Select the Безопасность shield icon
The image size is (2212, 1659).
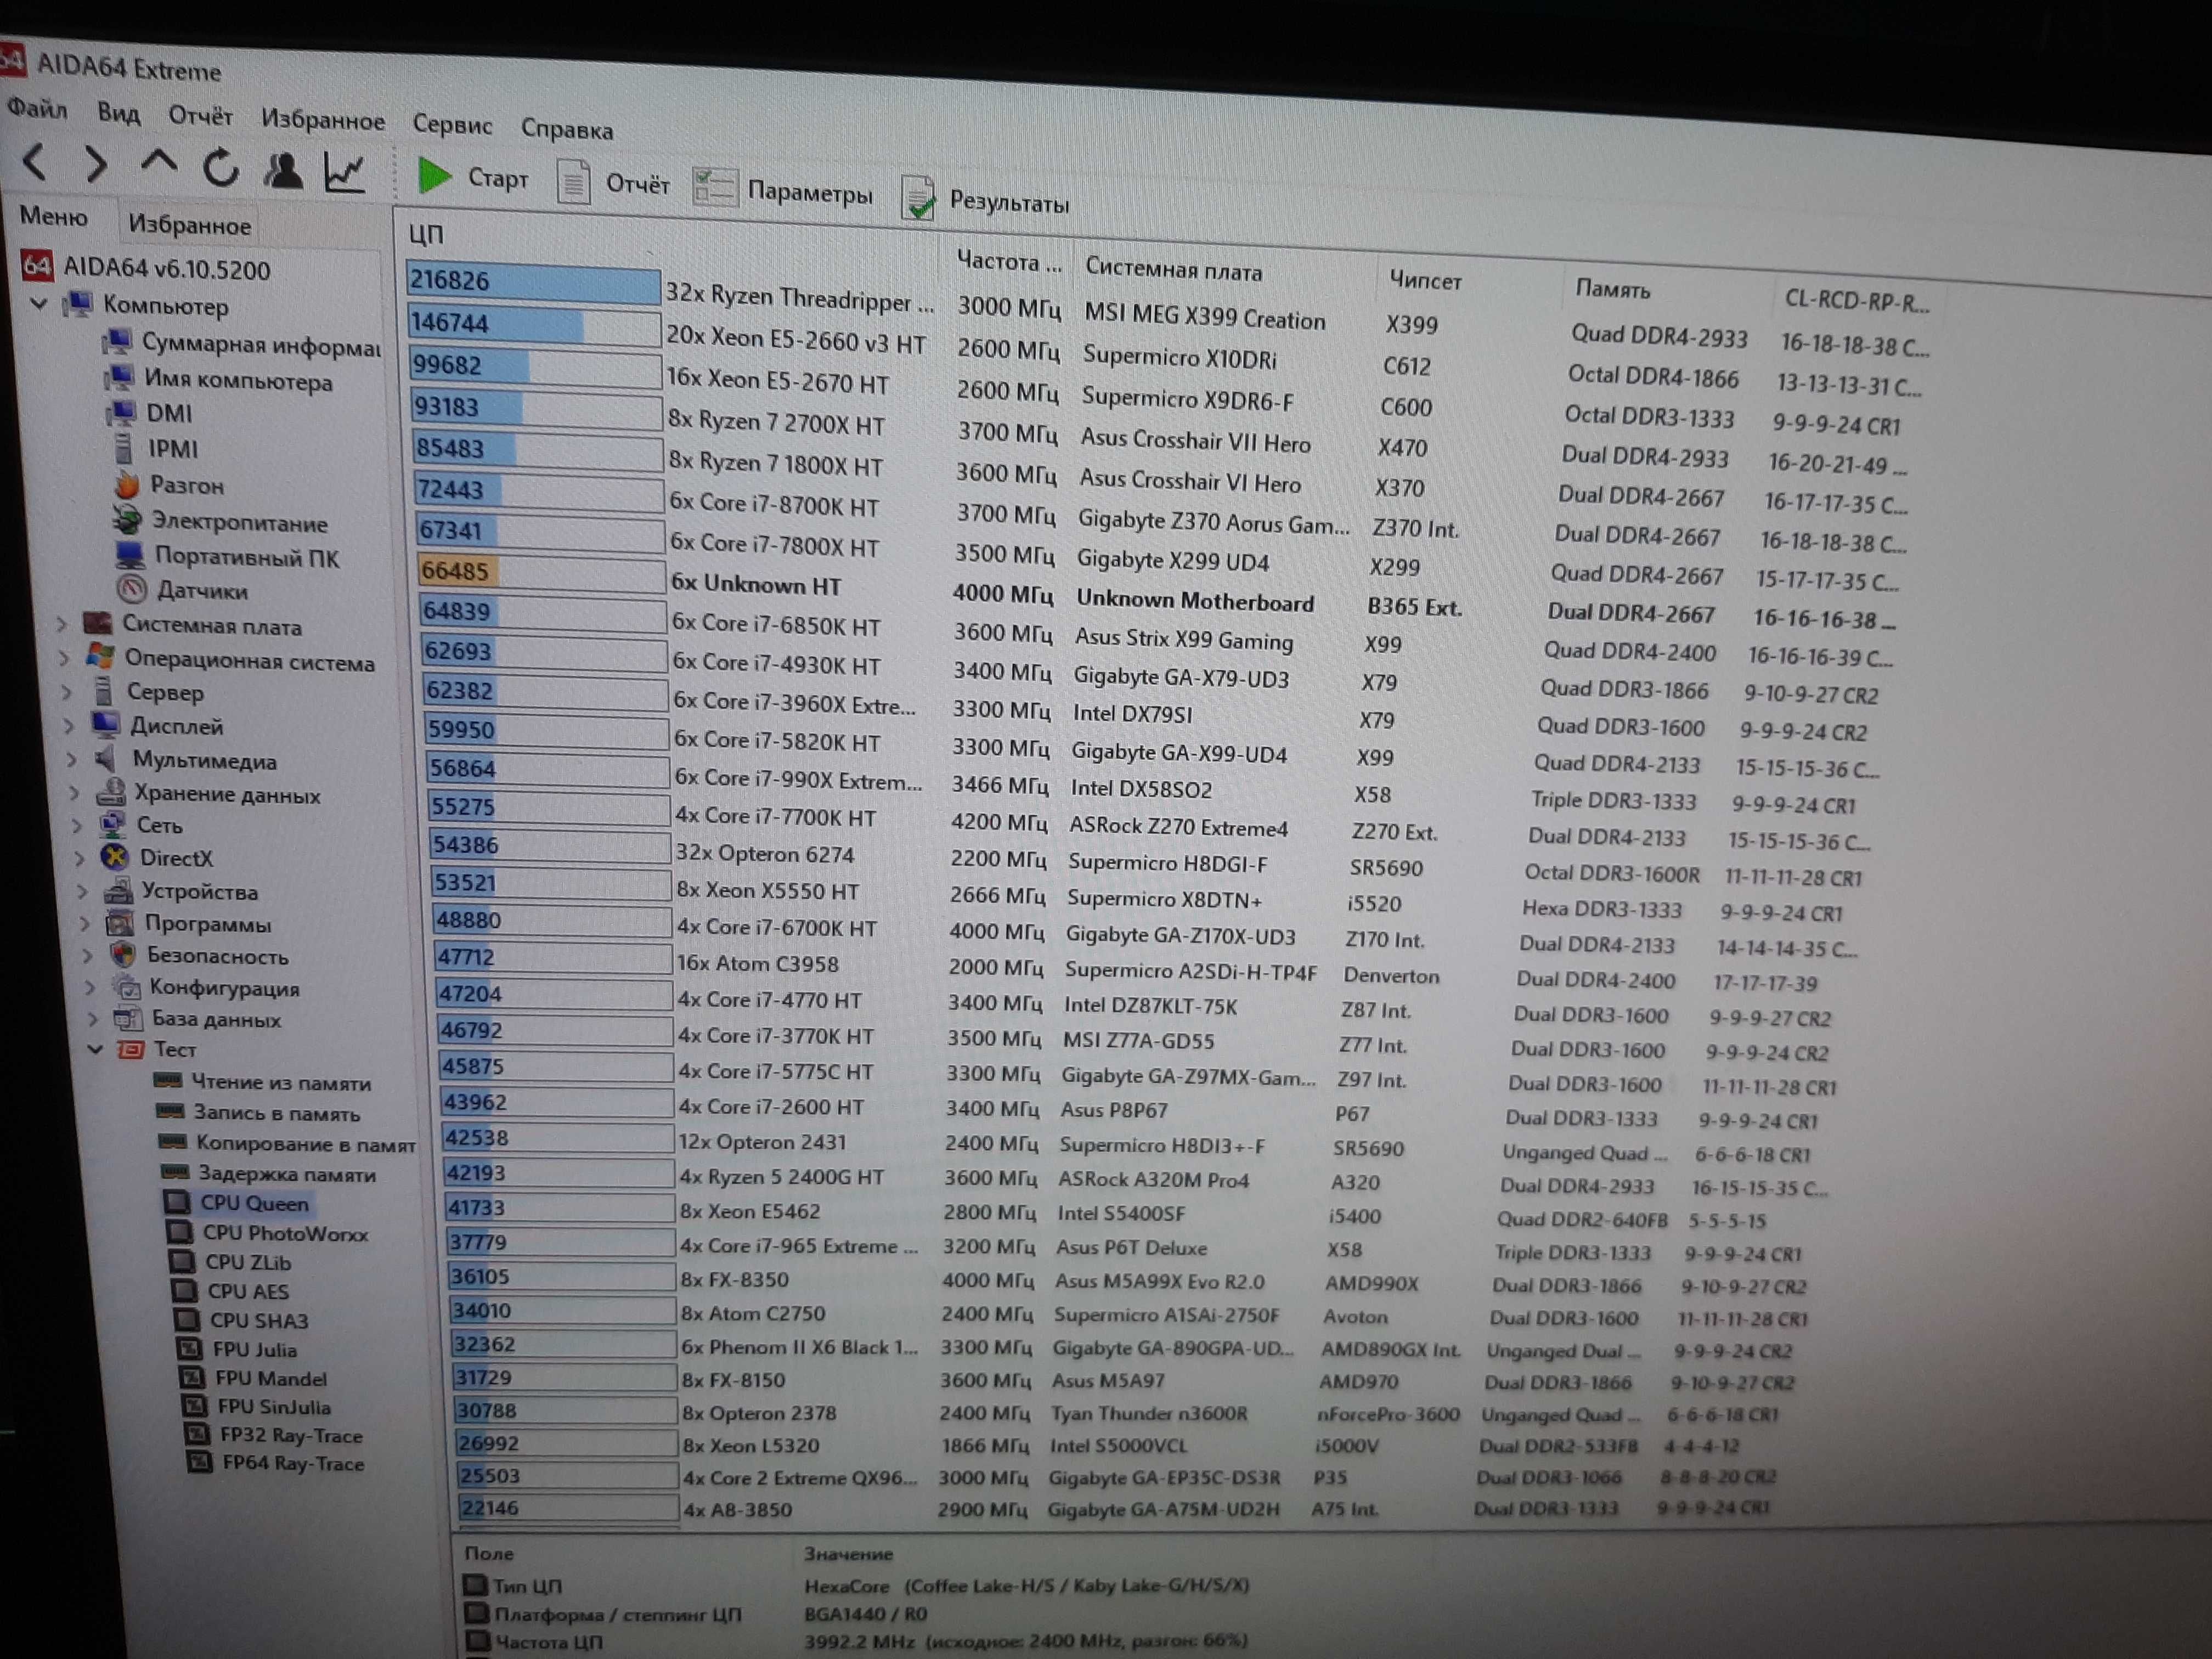click(123, 955)
